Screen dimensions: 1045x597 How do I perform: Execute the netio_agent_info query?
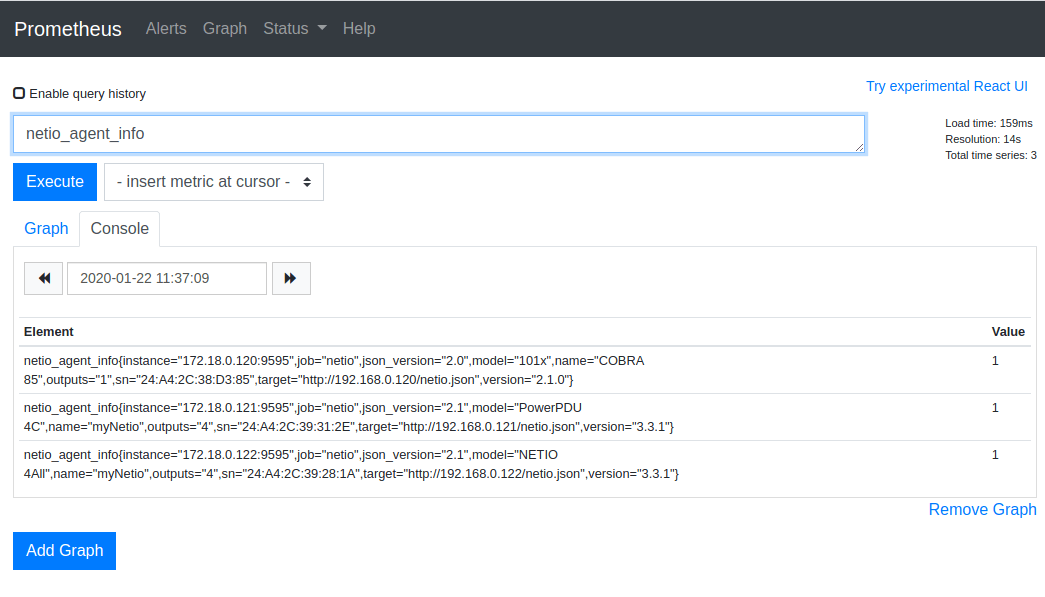click(55, 182)
